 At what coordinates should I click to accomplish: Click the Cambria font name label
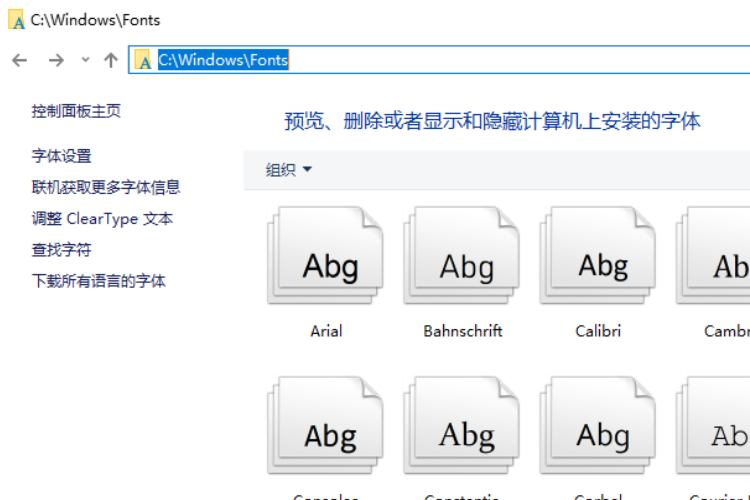coord(727,331)
